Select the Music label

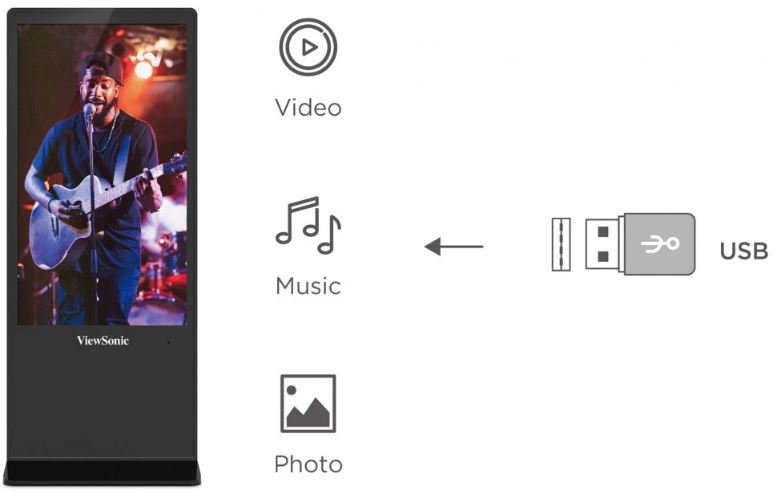(308, 286)
